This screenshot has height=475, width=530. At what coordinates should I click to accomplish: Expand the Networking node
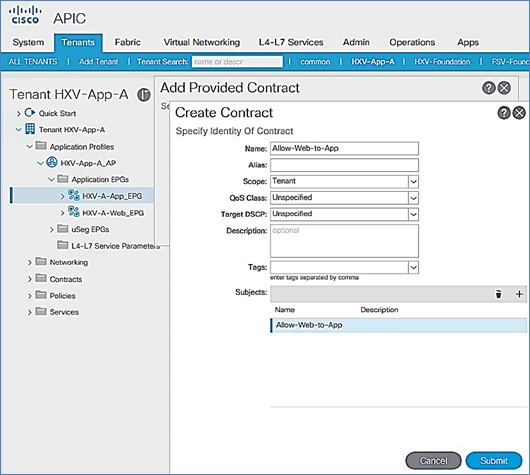click(30, 262)
